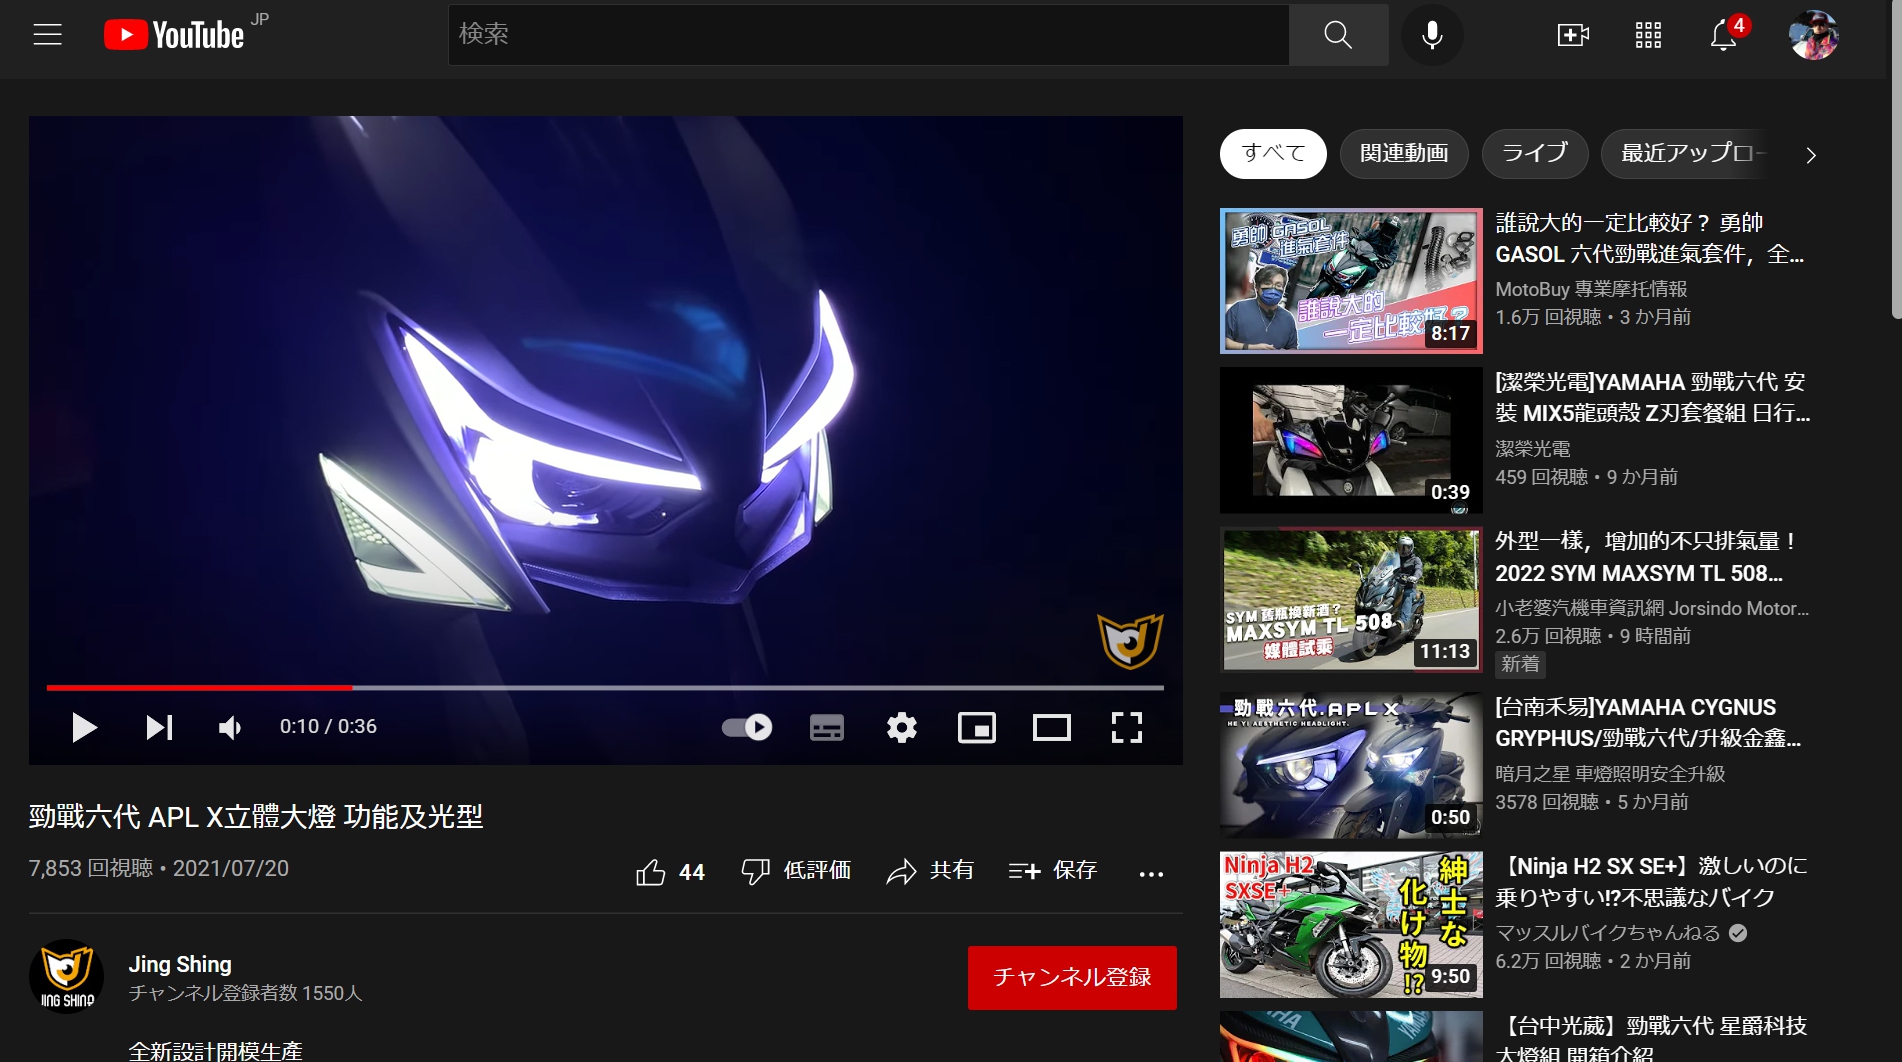Viewport: 1902px width, 1062px height.
Task: Click subscriber count チャンネル登録者数 1550人
Action: coord(245,993)
